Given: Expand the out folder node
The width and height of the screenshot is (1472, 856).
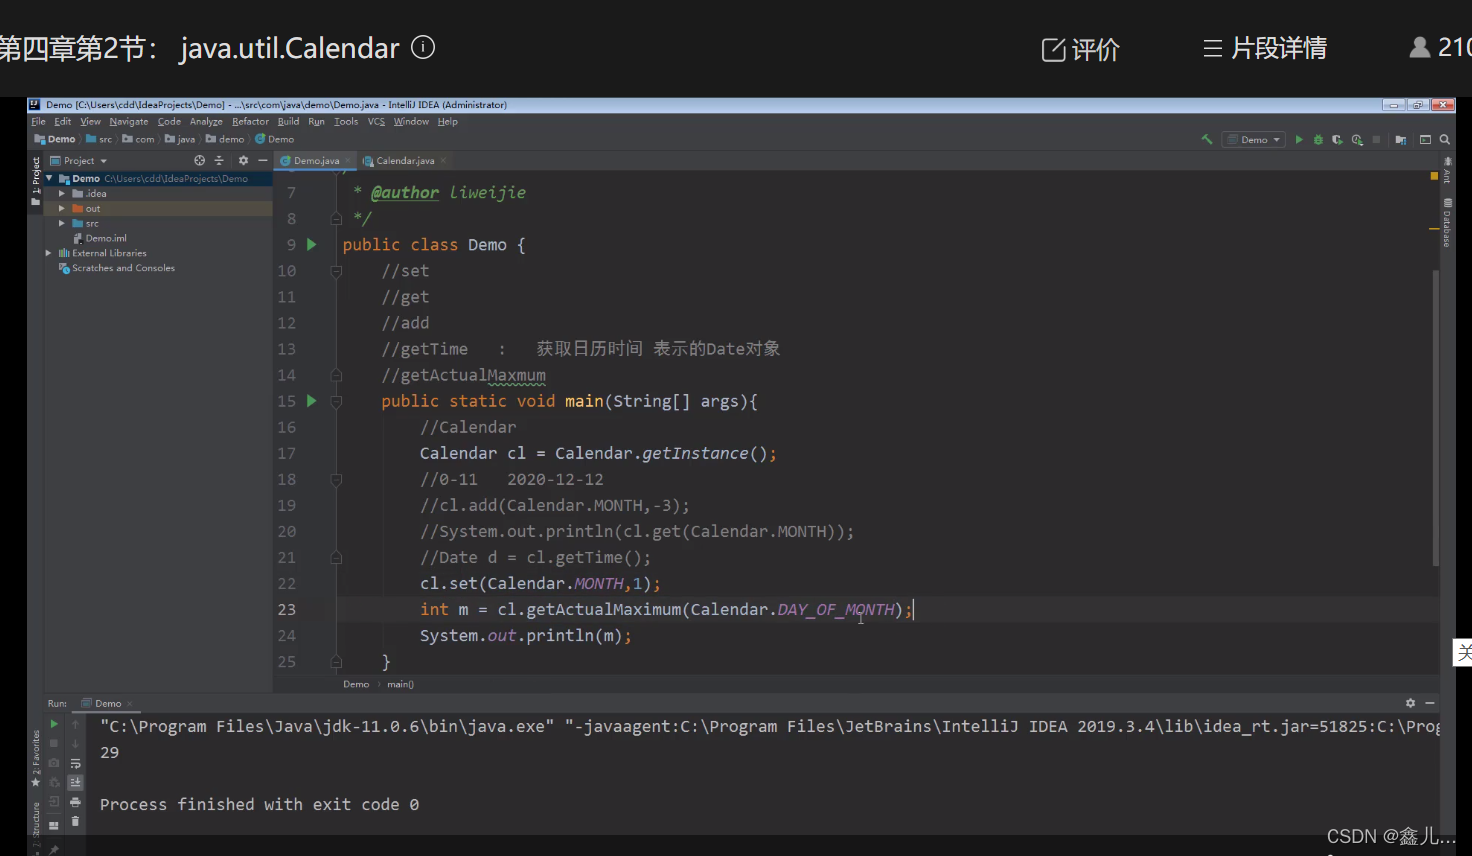Looking at the screenshot, I should pyautogui.click(x=62, y=209).
